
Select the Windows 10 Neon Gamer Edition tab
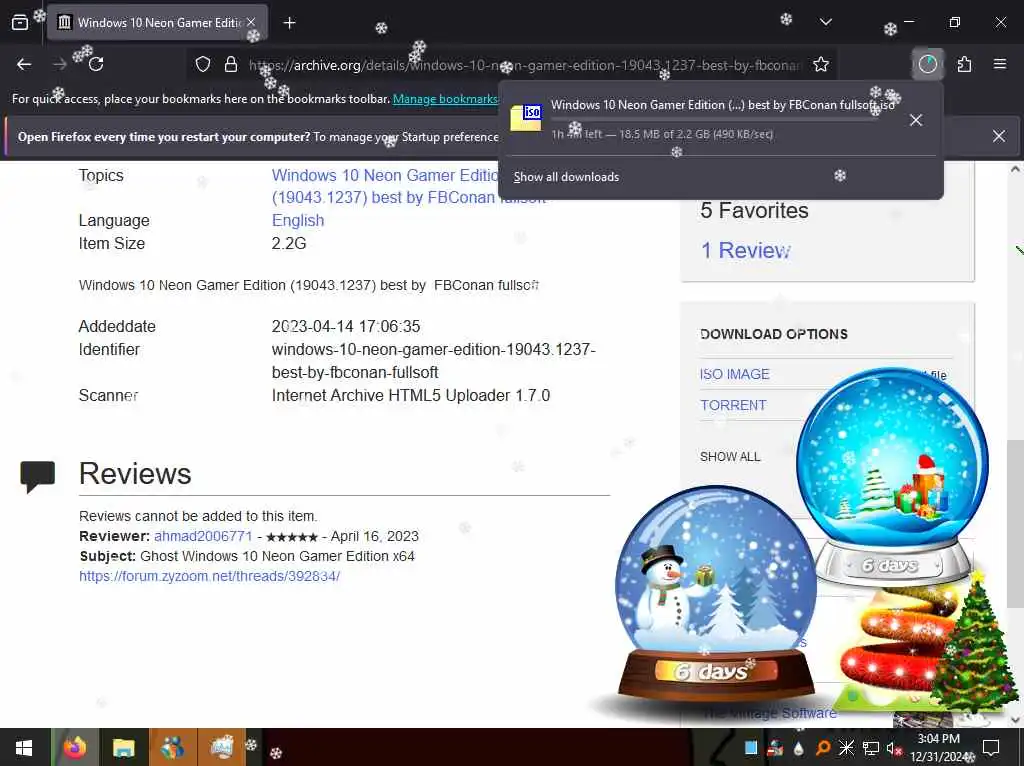pos(157,23)
